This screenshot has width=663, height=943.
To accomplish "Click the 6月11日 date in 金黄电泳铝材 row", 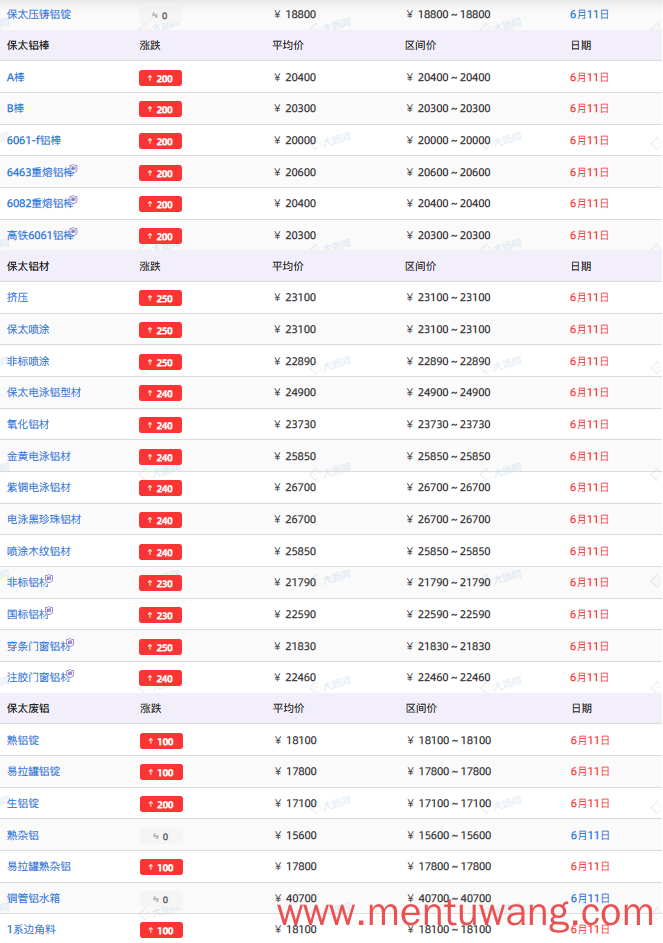I will point(590,456).
